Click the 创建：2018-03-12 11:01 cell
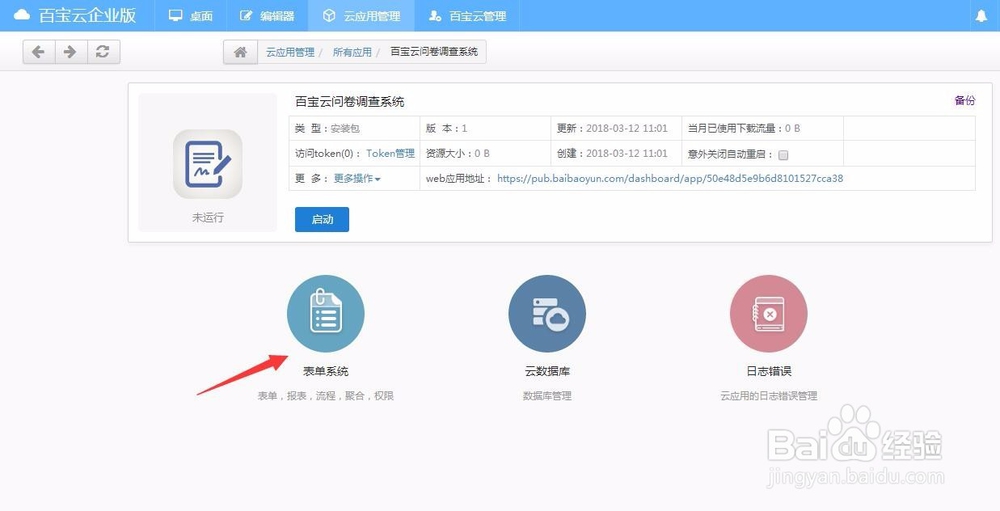The image size is (1000, 511). [616, 154]
